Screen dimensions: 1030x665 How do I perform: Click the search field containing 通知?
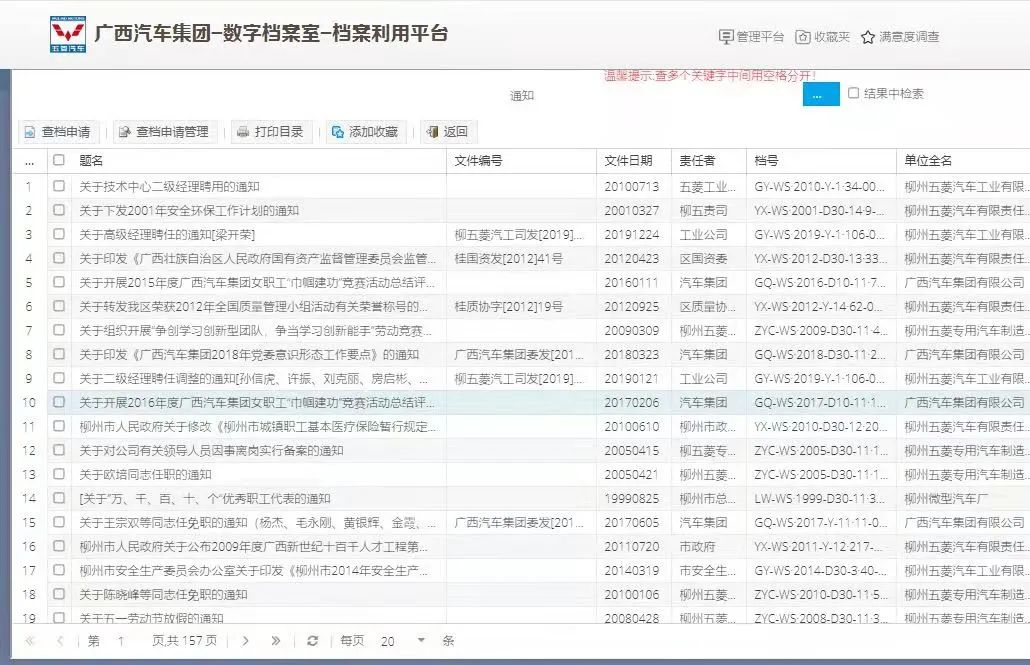(650, 96)
